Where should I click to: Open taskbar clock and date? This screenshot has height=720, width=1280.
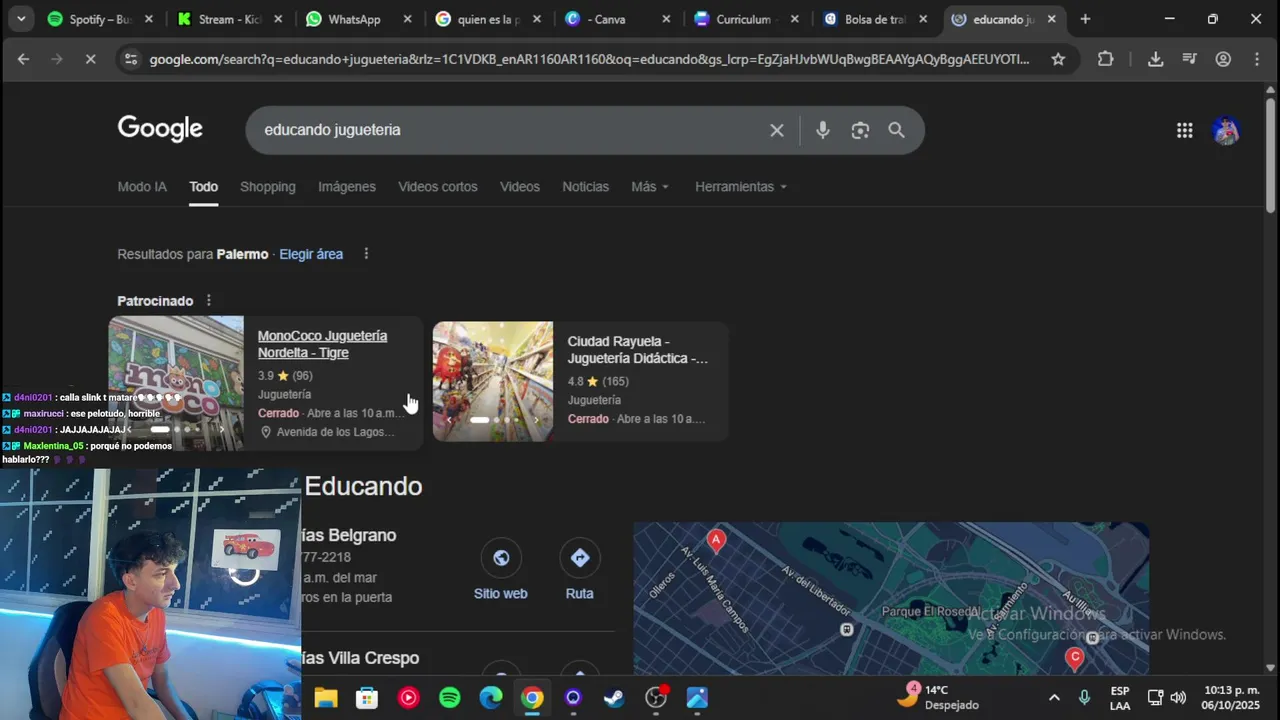pos(1231,697)
